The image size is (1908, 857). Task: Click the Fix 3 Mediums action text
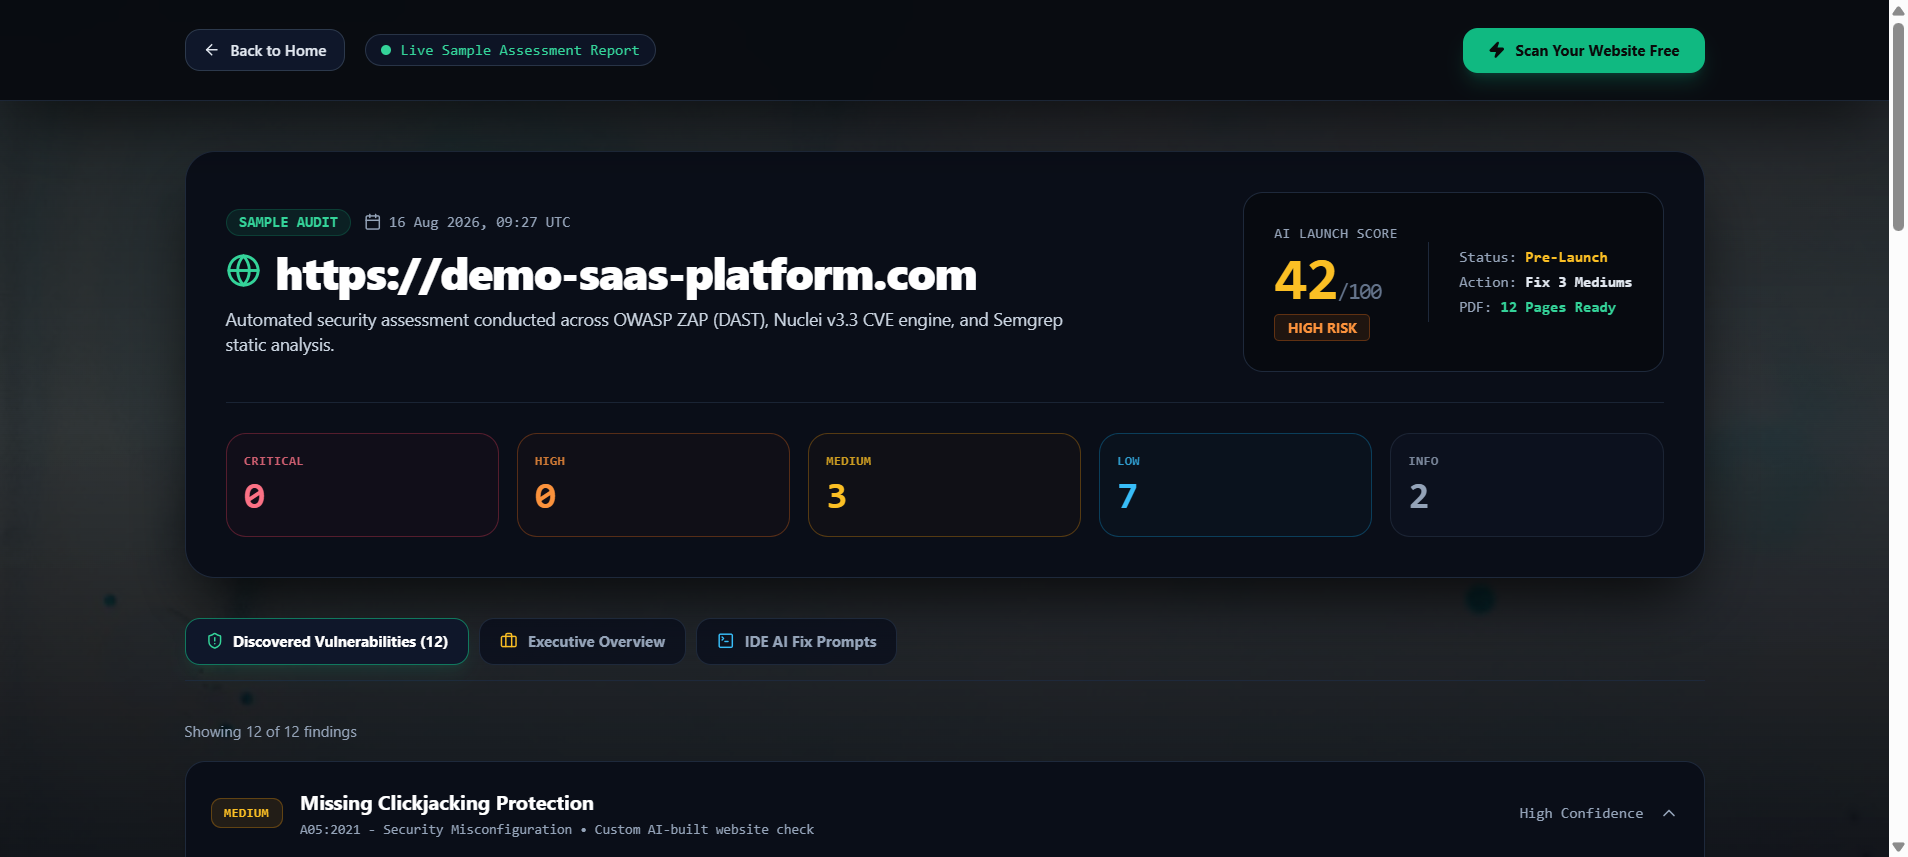(x=1578, y=282)
